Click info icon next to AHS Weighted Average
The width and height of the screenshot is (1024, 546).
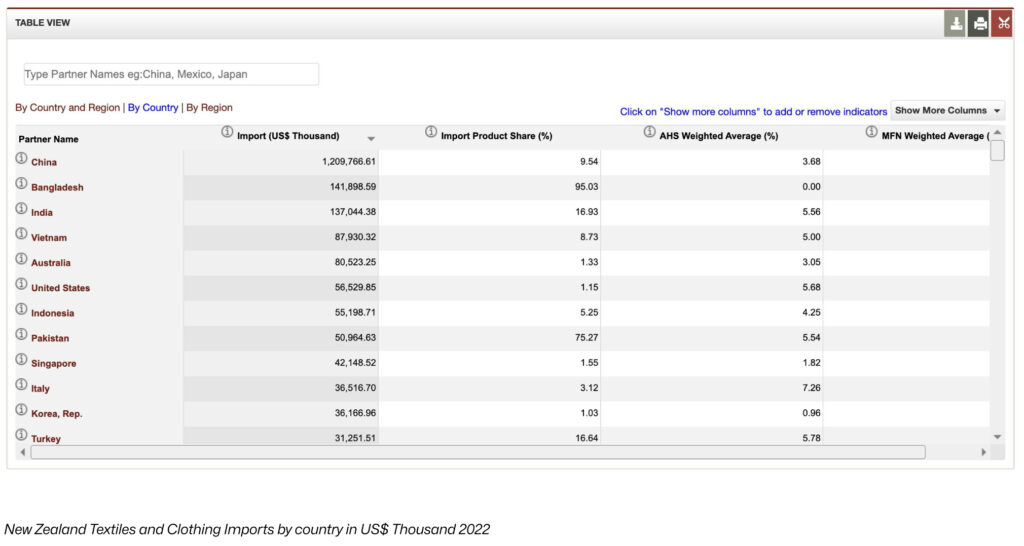650,132
